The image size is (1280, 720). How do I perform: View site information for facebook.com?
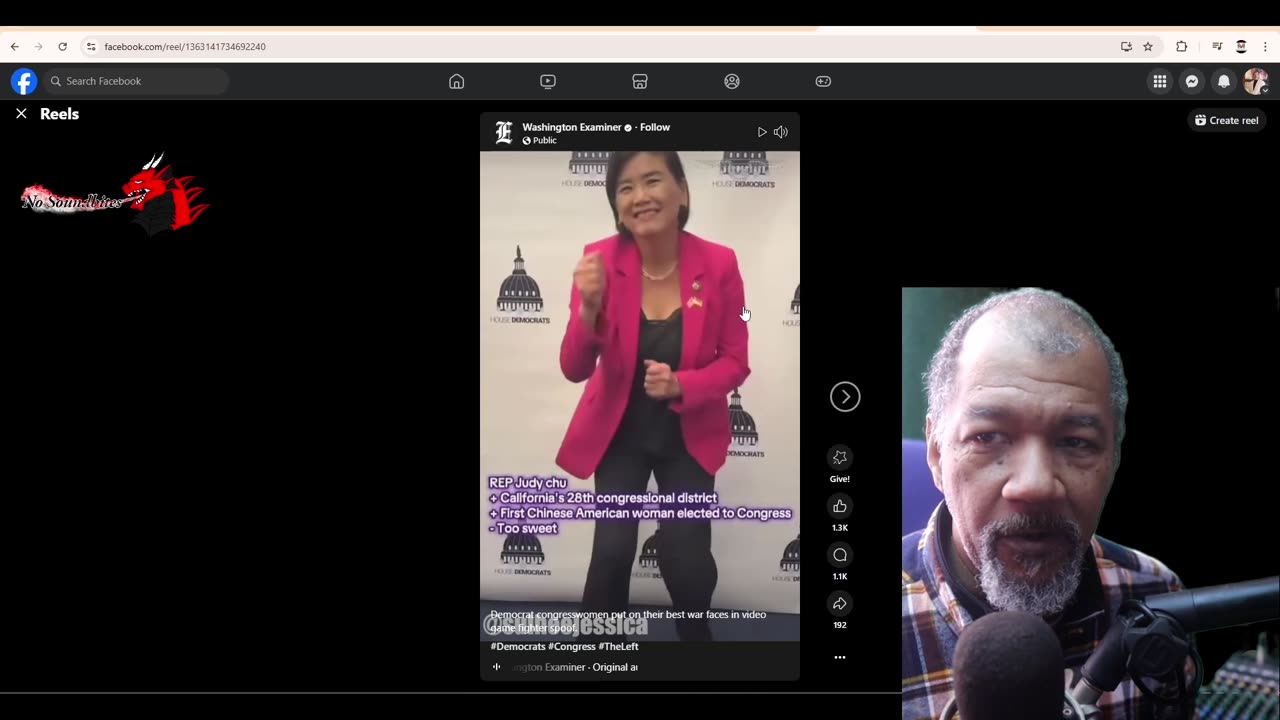[x=91, y=47]
